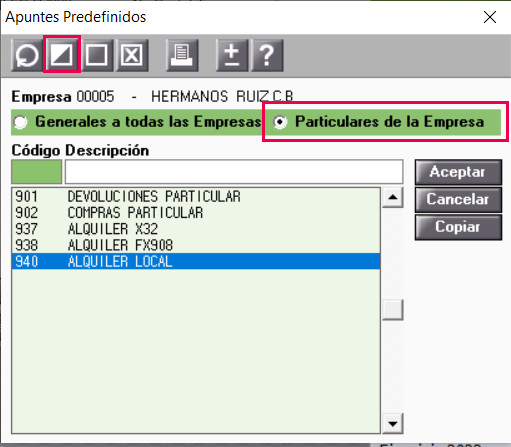Click the empty square new-record icon
511x447 pixels.
tap(97, 55)
